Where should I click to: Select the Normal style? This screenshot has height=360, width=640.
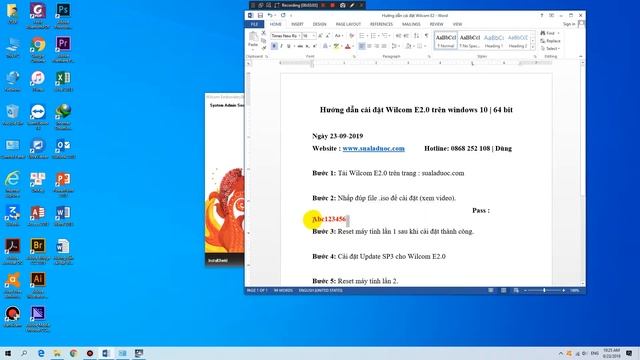coord(446,40)
